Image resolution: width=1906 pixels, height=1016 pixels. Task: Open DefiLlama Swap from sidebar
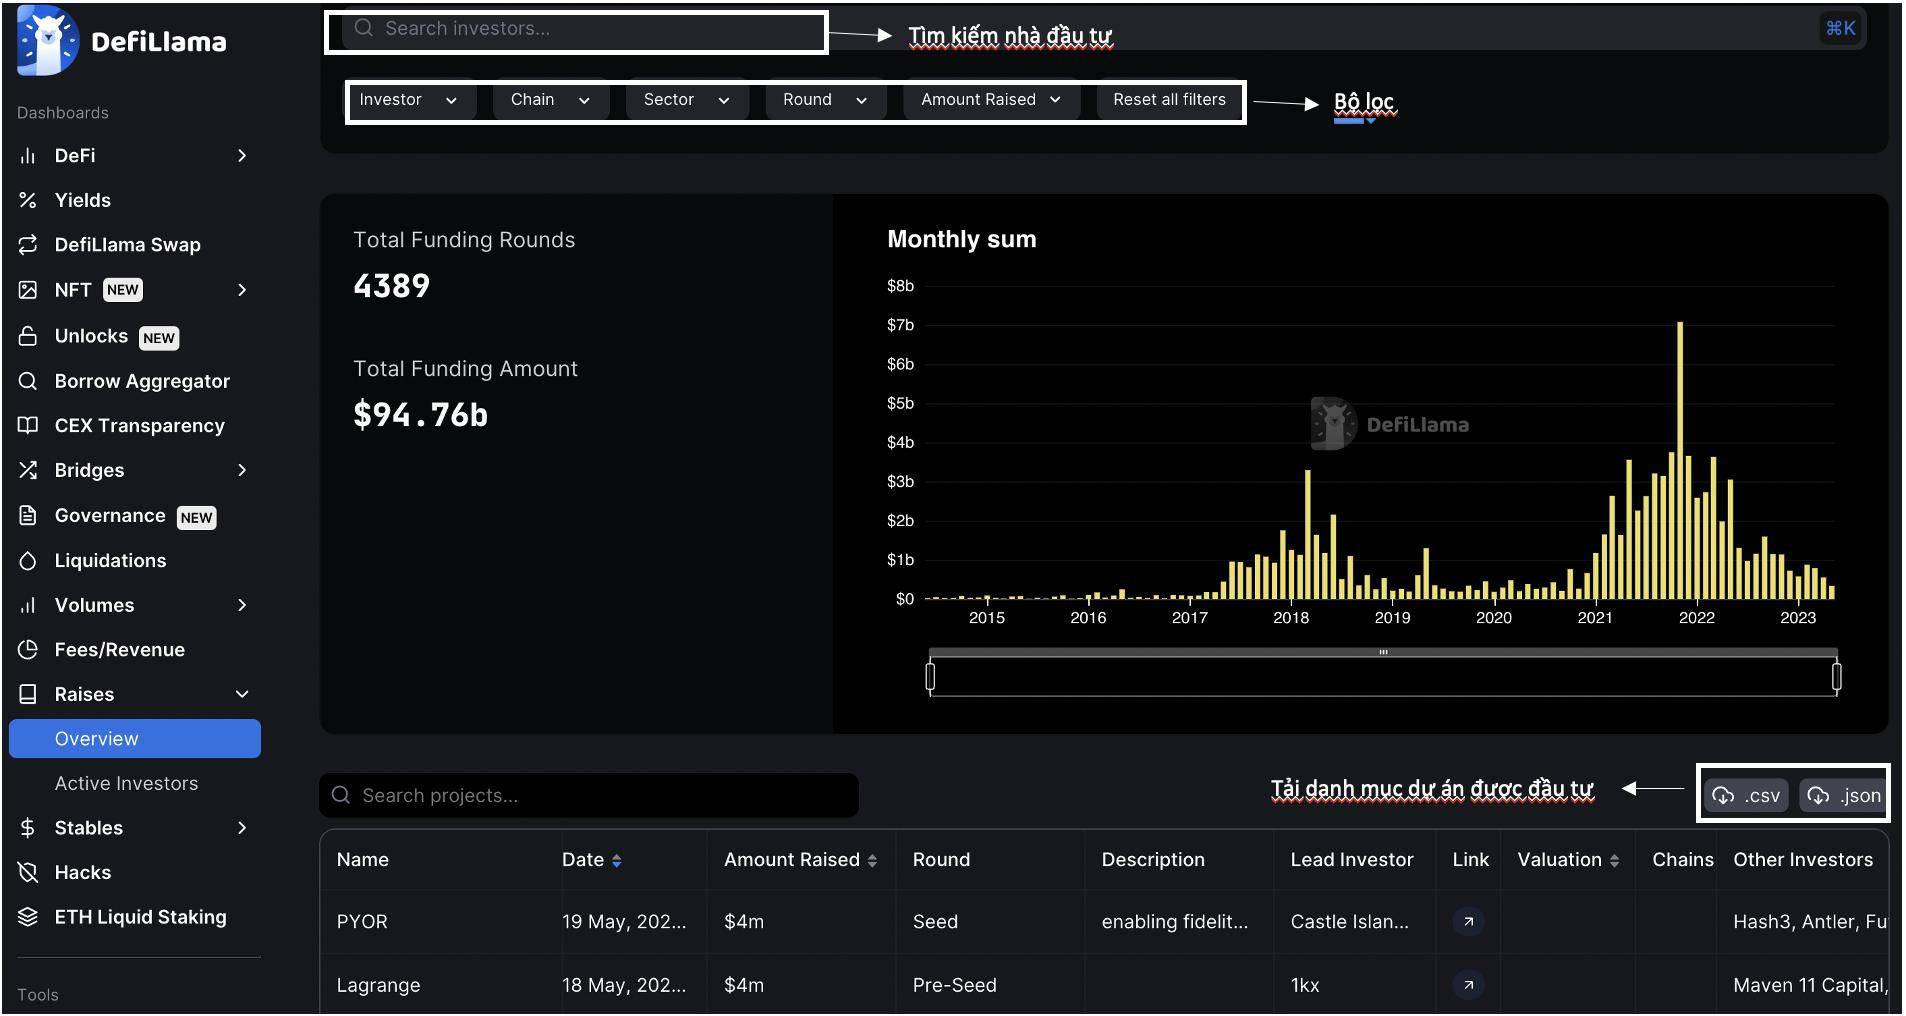coord(128,245)
